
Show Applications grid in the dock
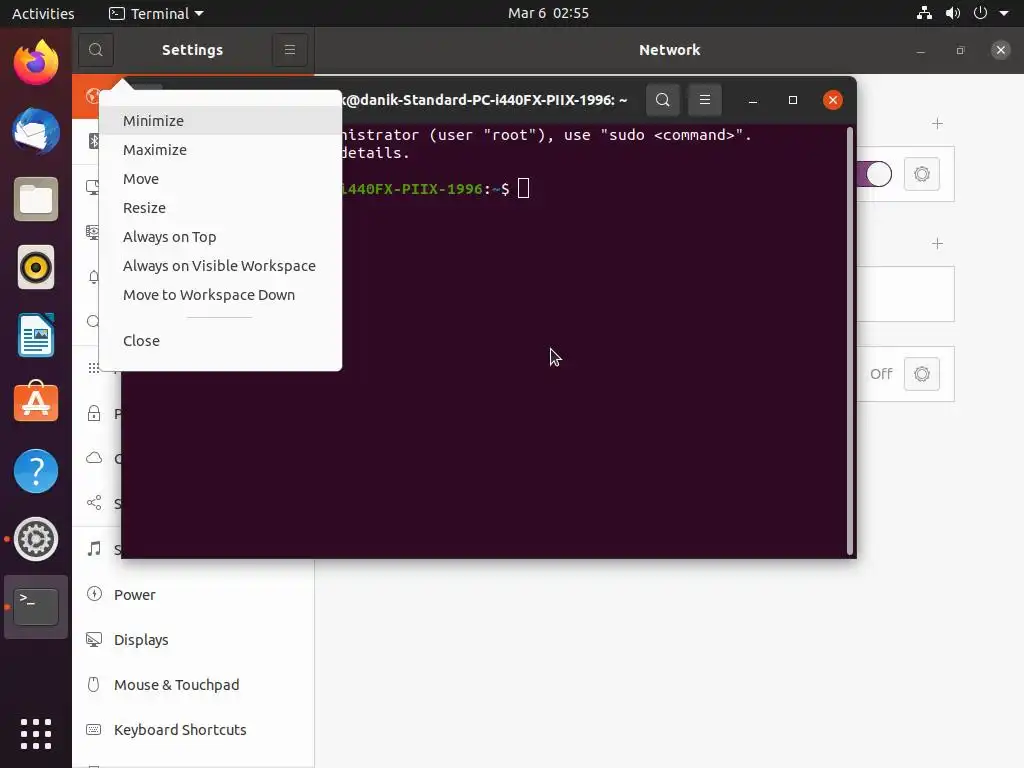pyautogui.click(x=36, y=734)
